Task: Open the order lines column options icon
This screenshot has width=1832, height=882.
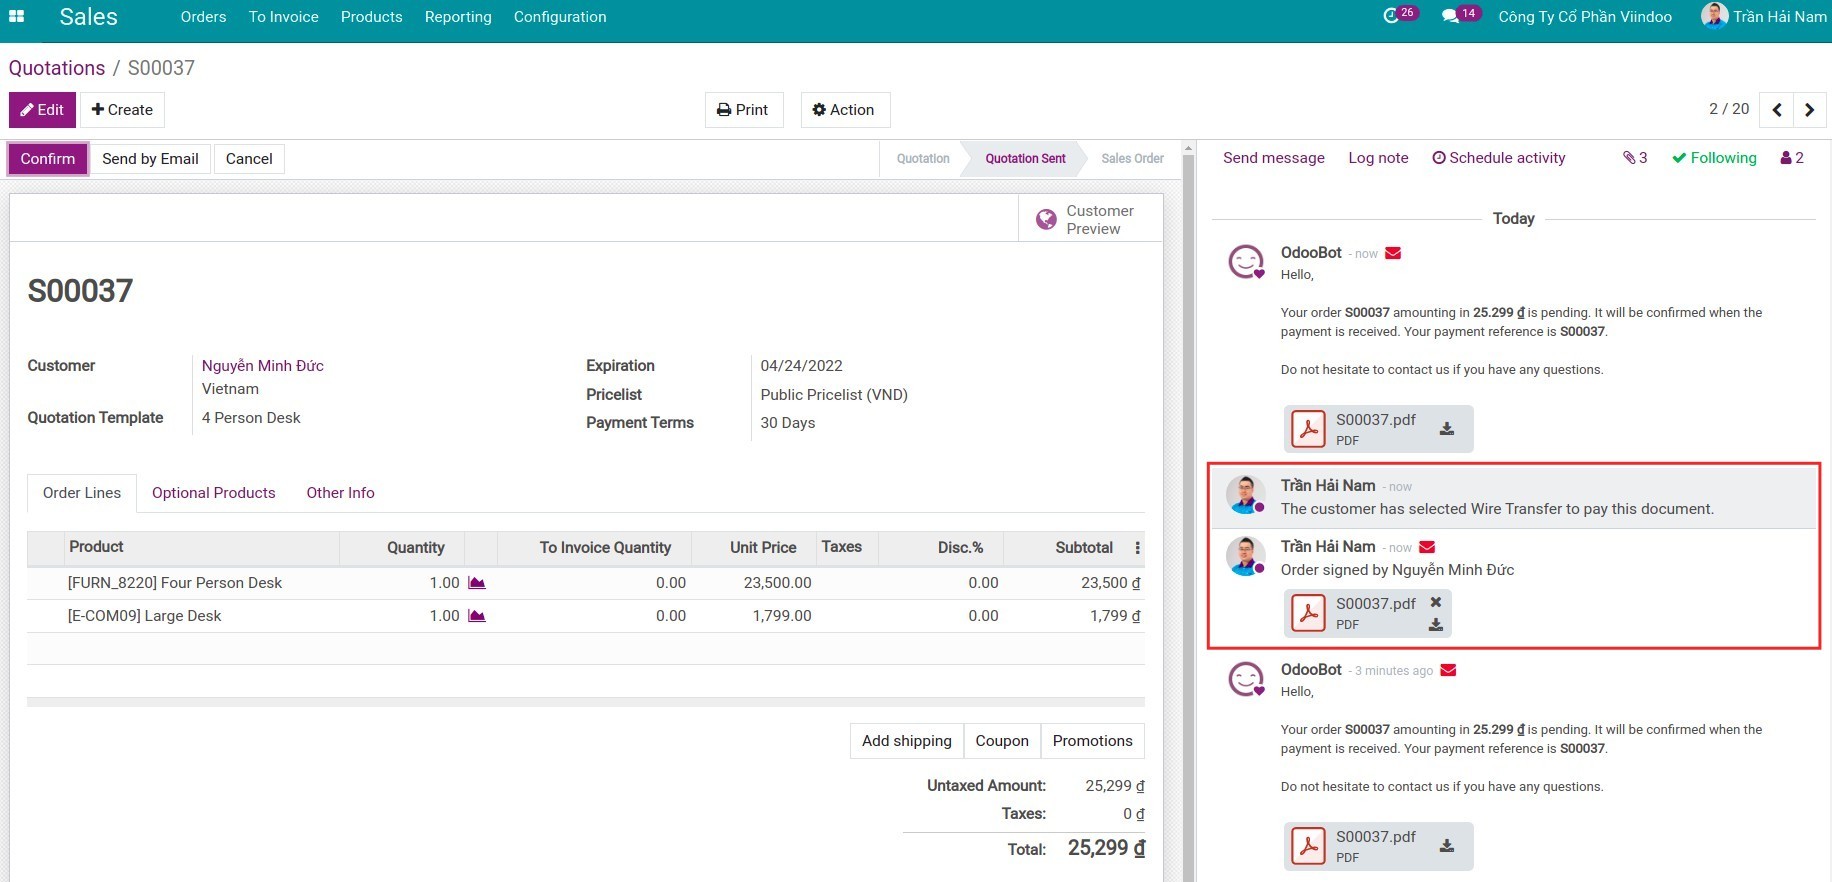Action: point(1137,548)
